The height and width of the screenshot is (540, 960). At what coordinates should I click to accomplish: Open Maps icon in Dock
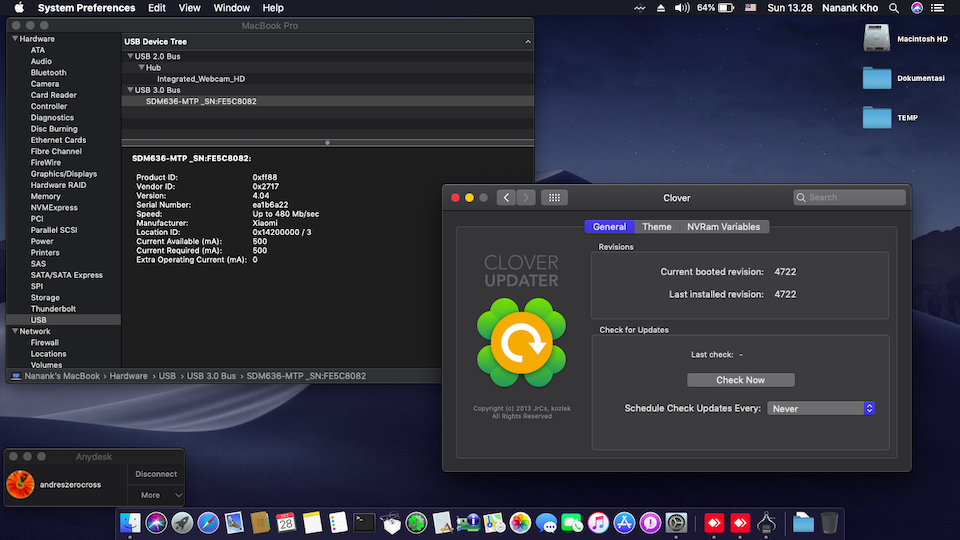(494, 523)
